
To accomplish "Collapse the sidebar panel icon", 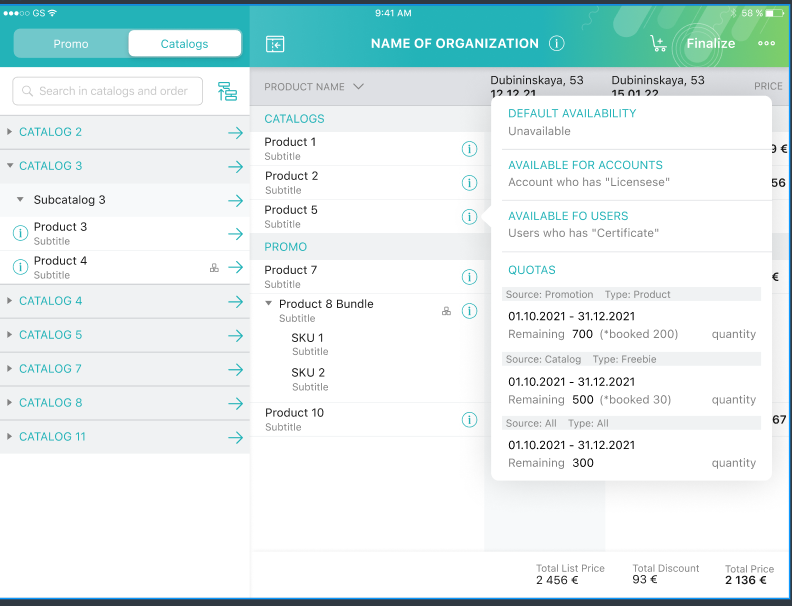I will coord(275,44).
